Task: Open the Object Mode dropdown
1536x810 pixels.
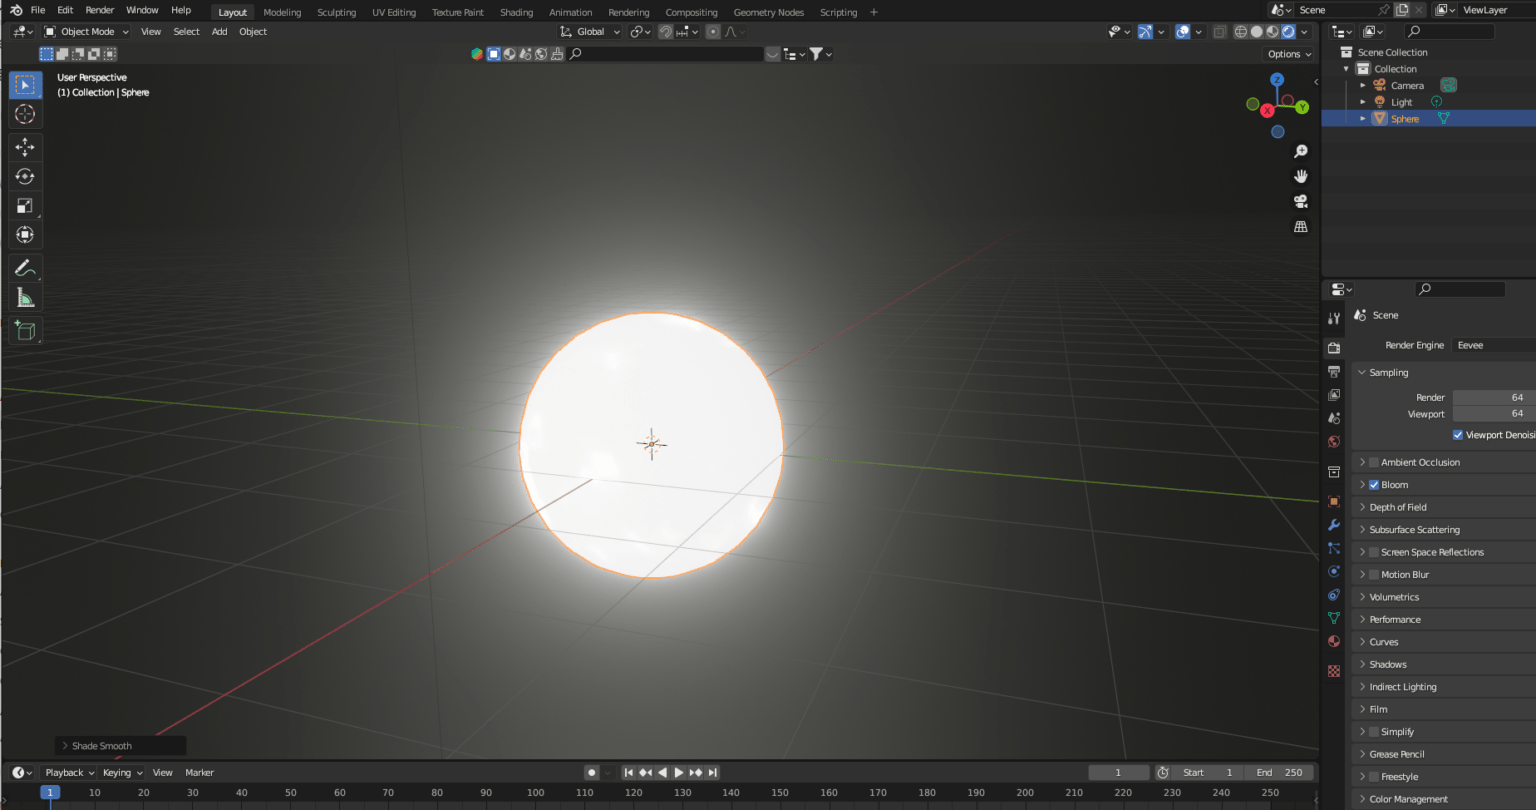Action: (x=86, y=31)
